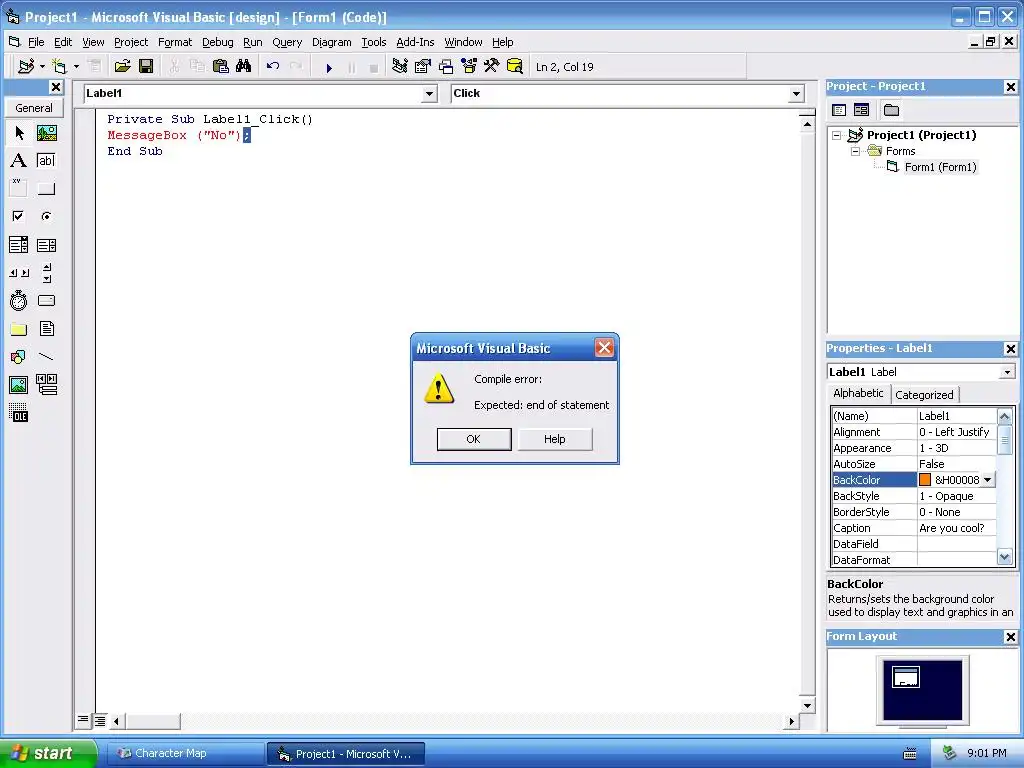The width and height of the screenshot is (1024, 768).
Task: Click View Object in the Project panel
Action: 861,110
